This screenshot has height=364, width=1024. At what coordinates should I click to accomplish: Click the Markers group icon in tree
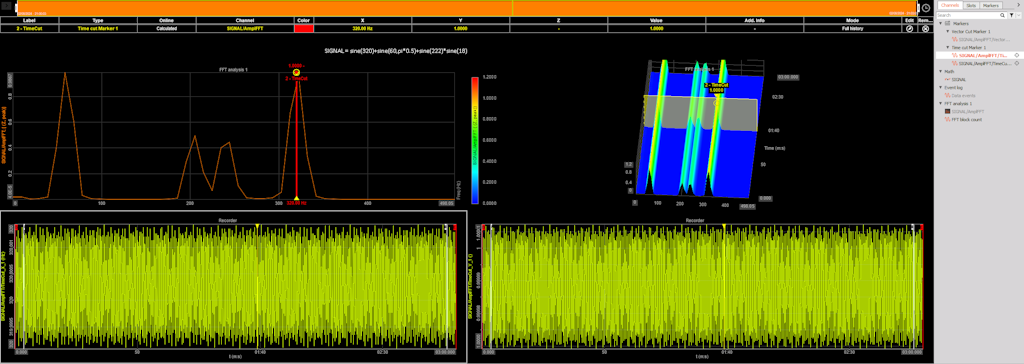[x=948, y=23]
